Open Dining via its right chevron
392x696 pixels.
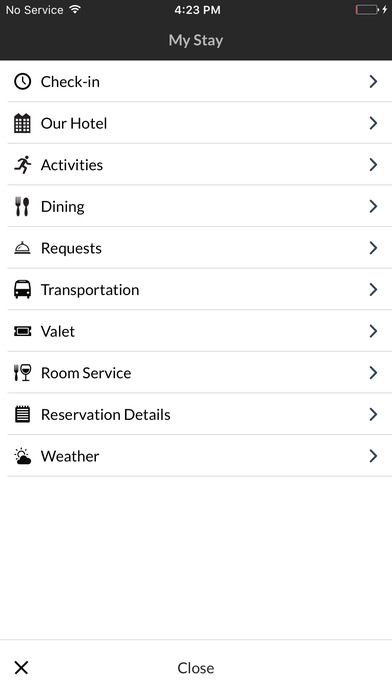[x=373, y=206]
